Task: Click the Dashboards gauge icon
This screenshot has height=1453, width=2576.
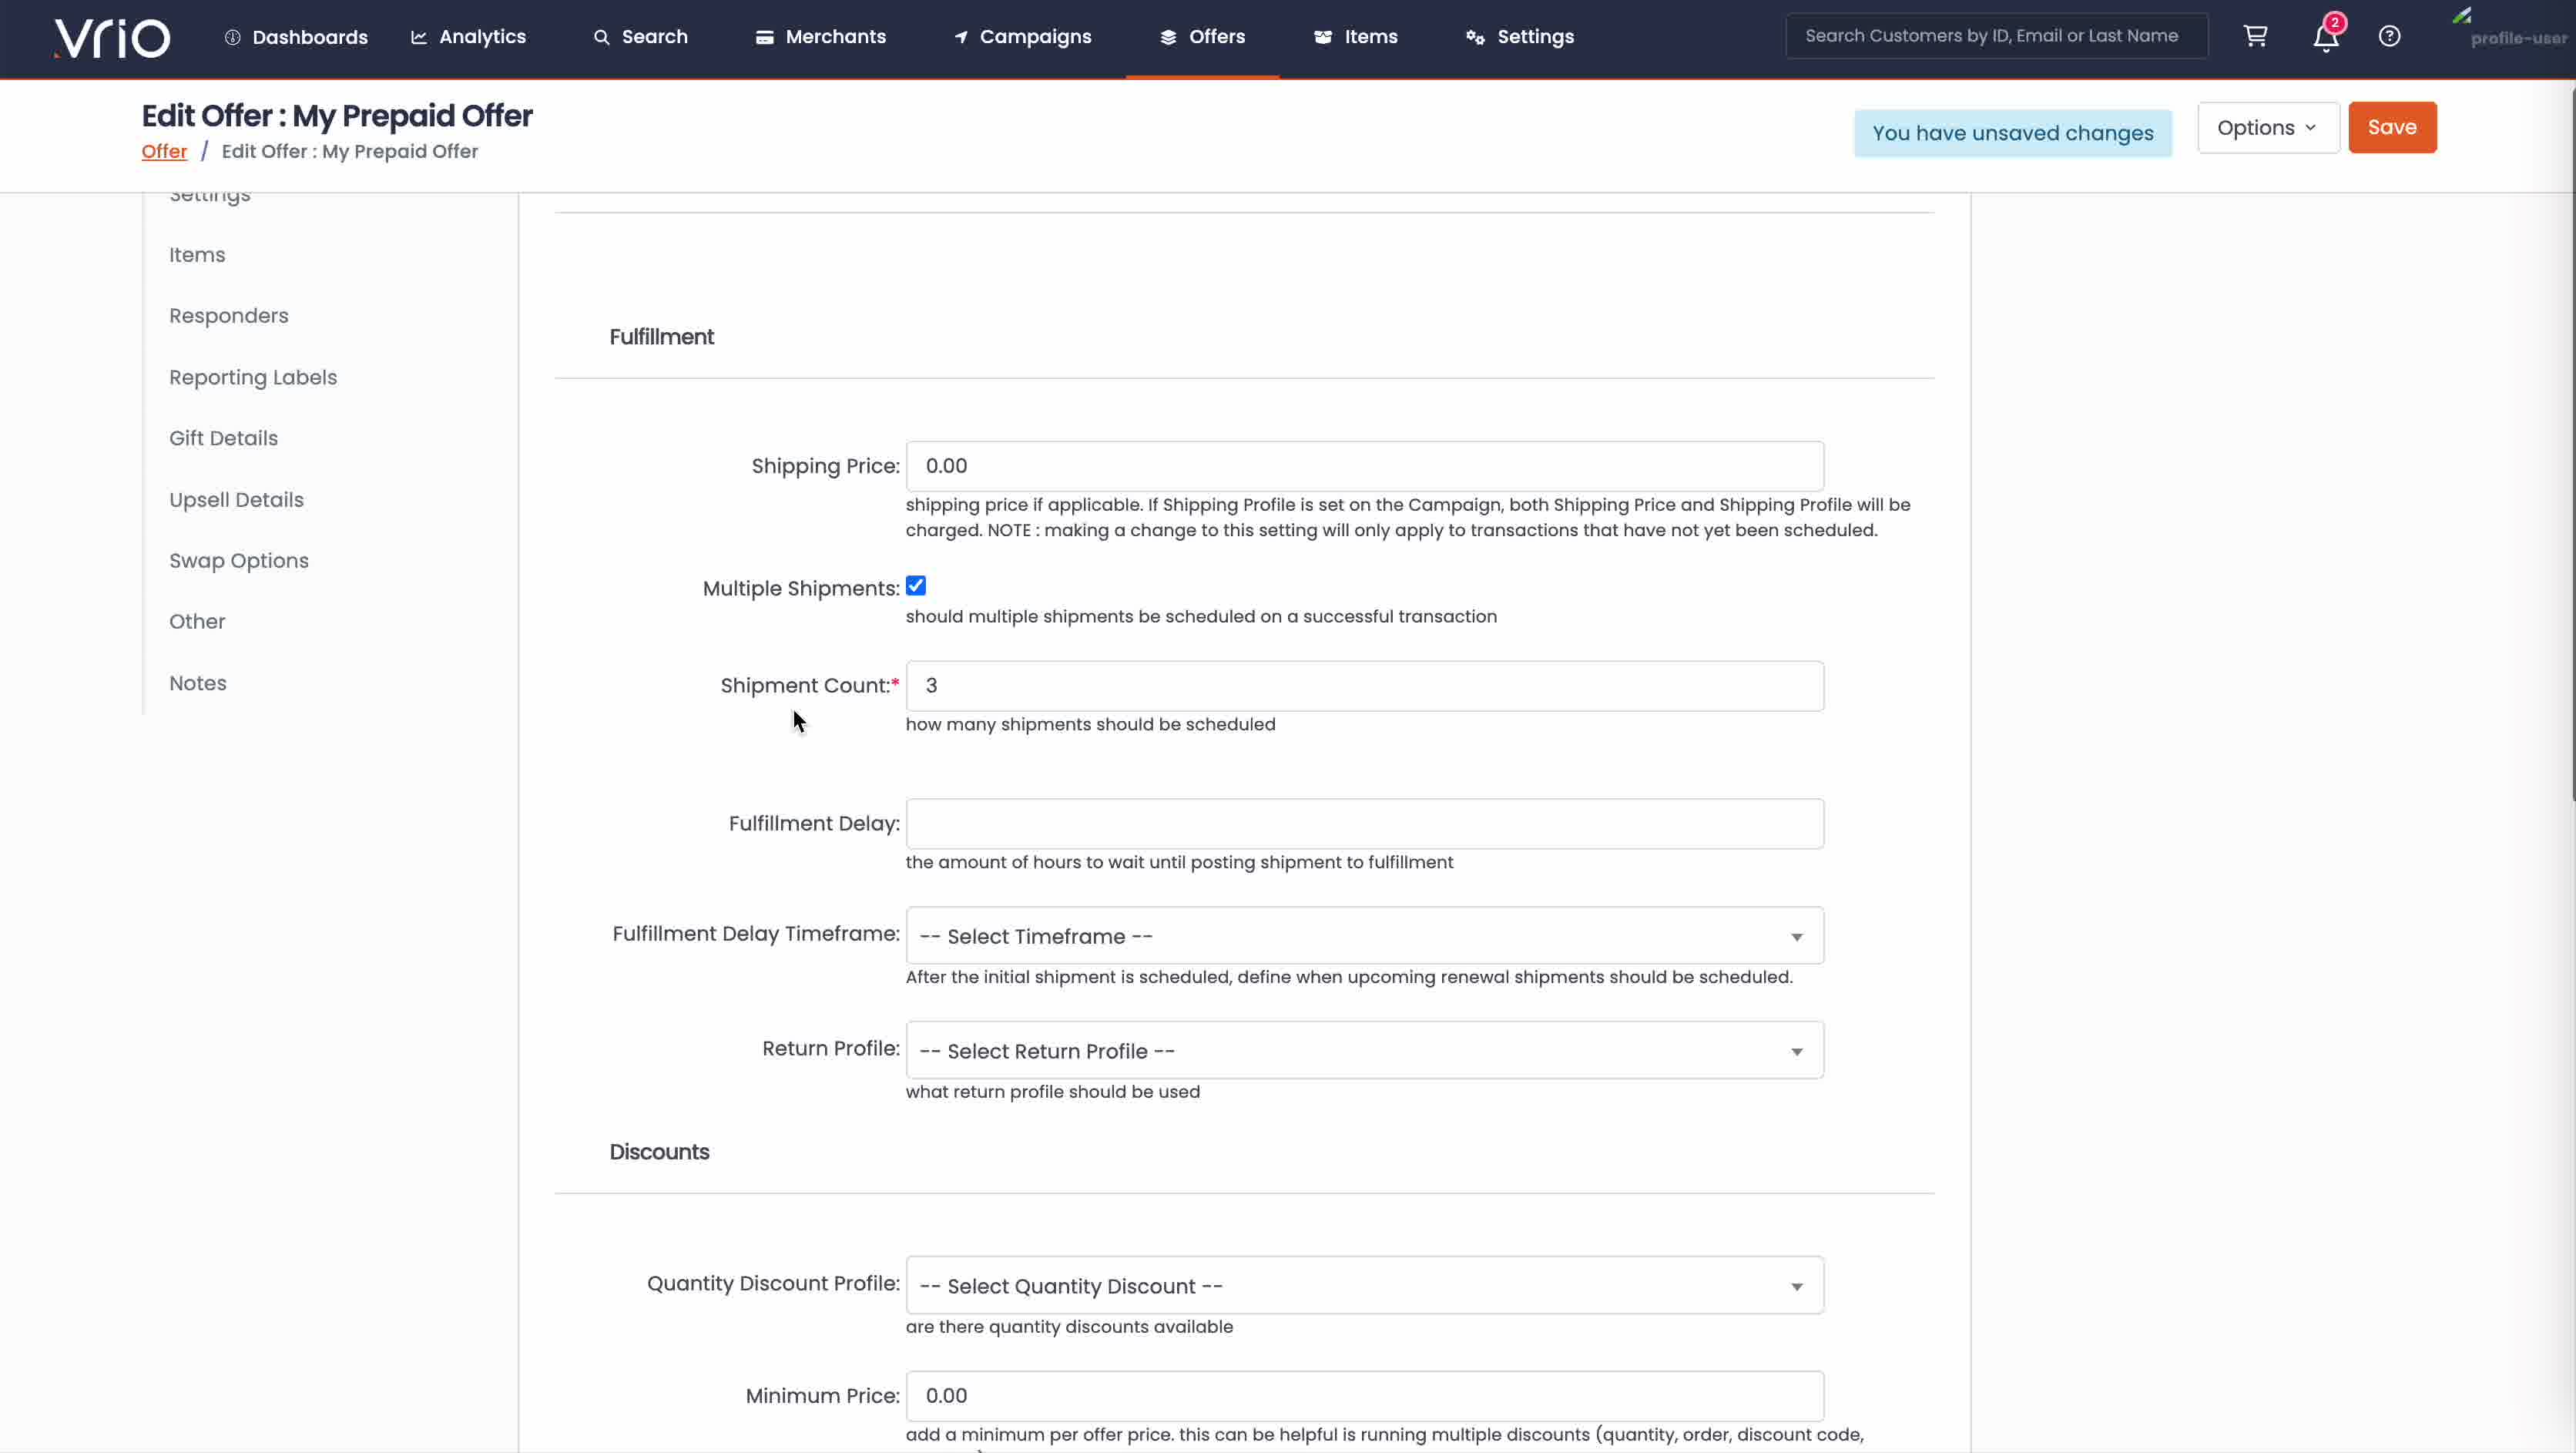Action: (x=232, y=37)
